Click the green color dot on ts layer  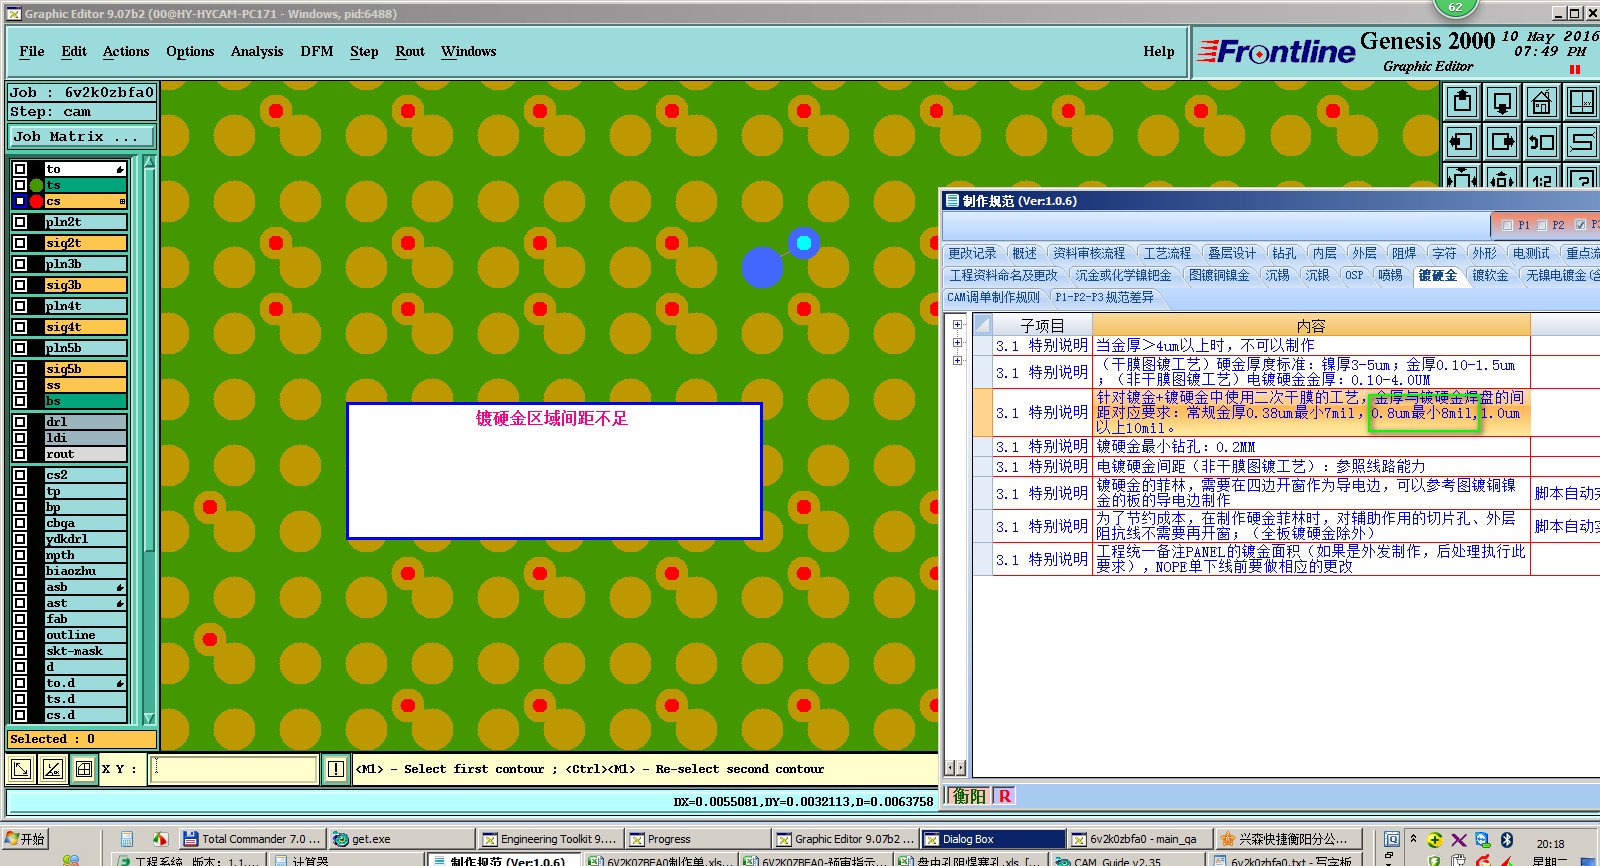click(x=36, y=185)
